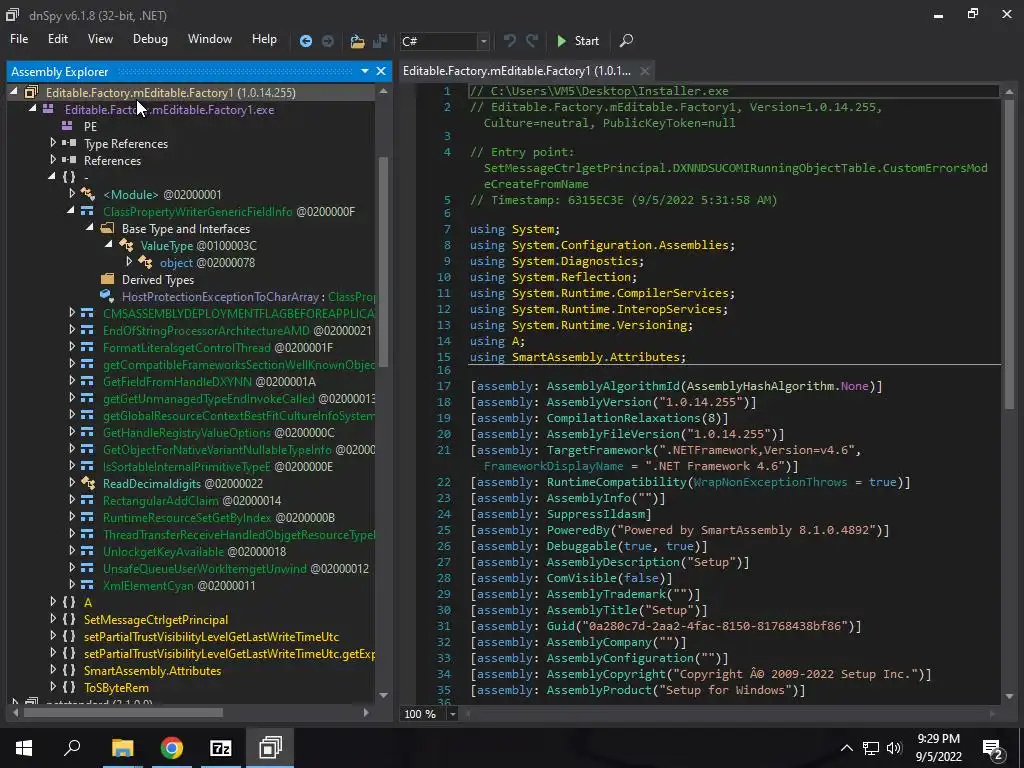Click the Save All toolbar icon
Image resolution: width=1024 pixels, height=768 pixels.
point(380,40)
